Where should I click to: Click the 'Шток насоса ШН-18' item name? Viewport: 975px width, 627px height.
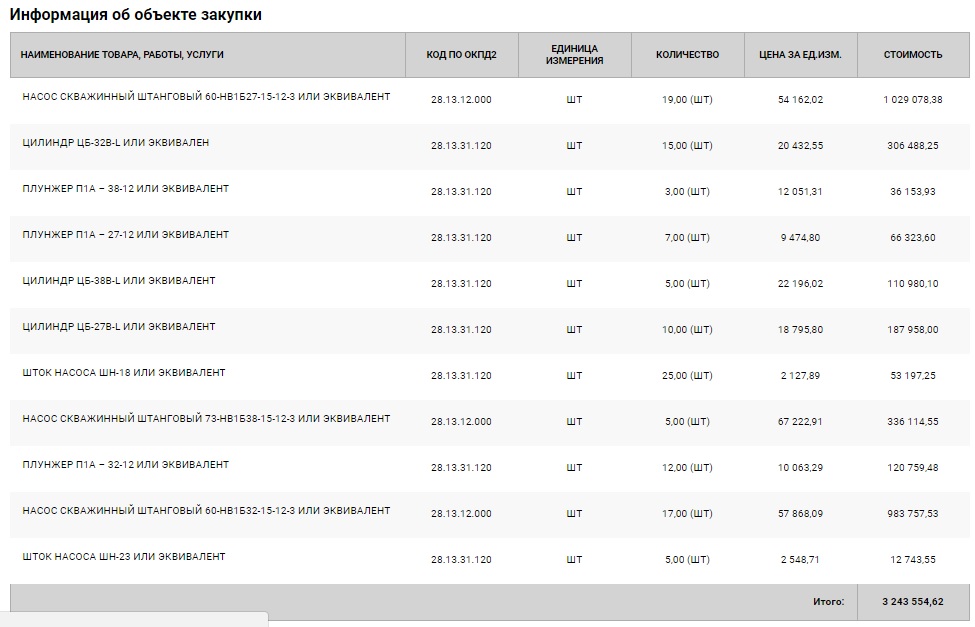point(123,373)
